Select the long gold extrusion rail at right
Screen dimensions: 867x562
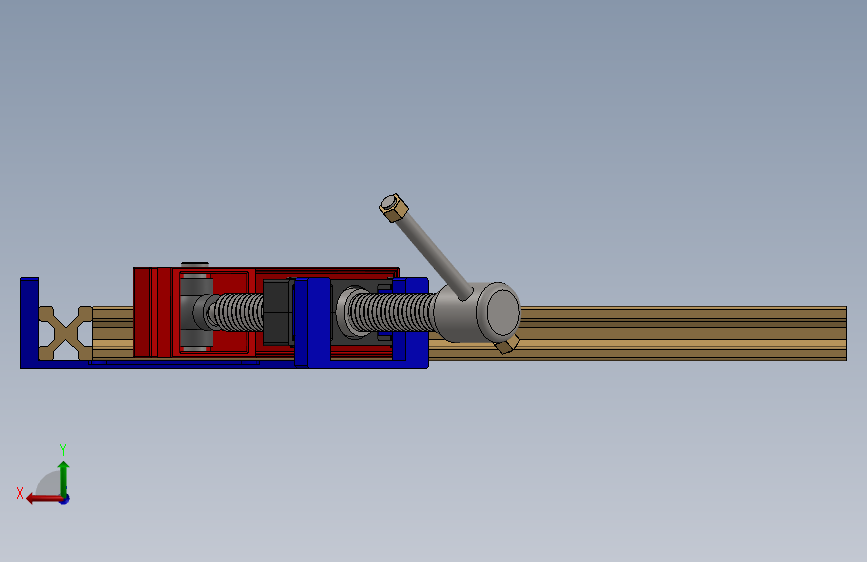coord(683,333)
